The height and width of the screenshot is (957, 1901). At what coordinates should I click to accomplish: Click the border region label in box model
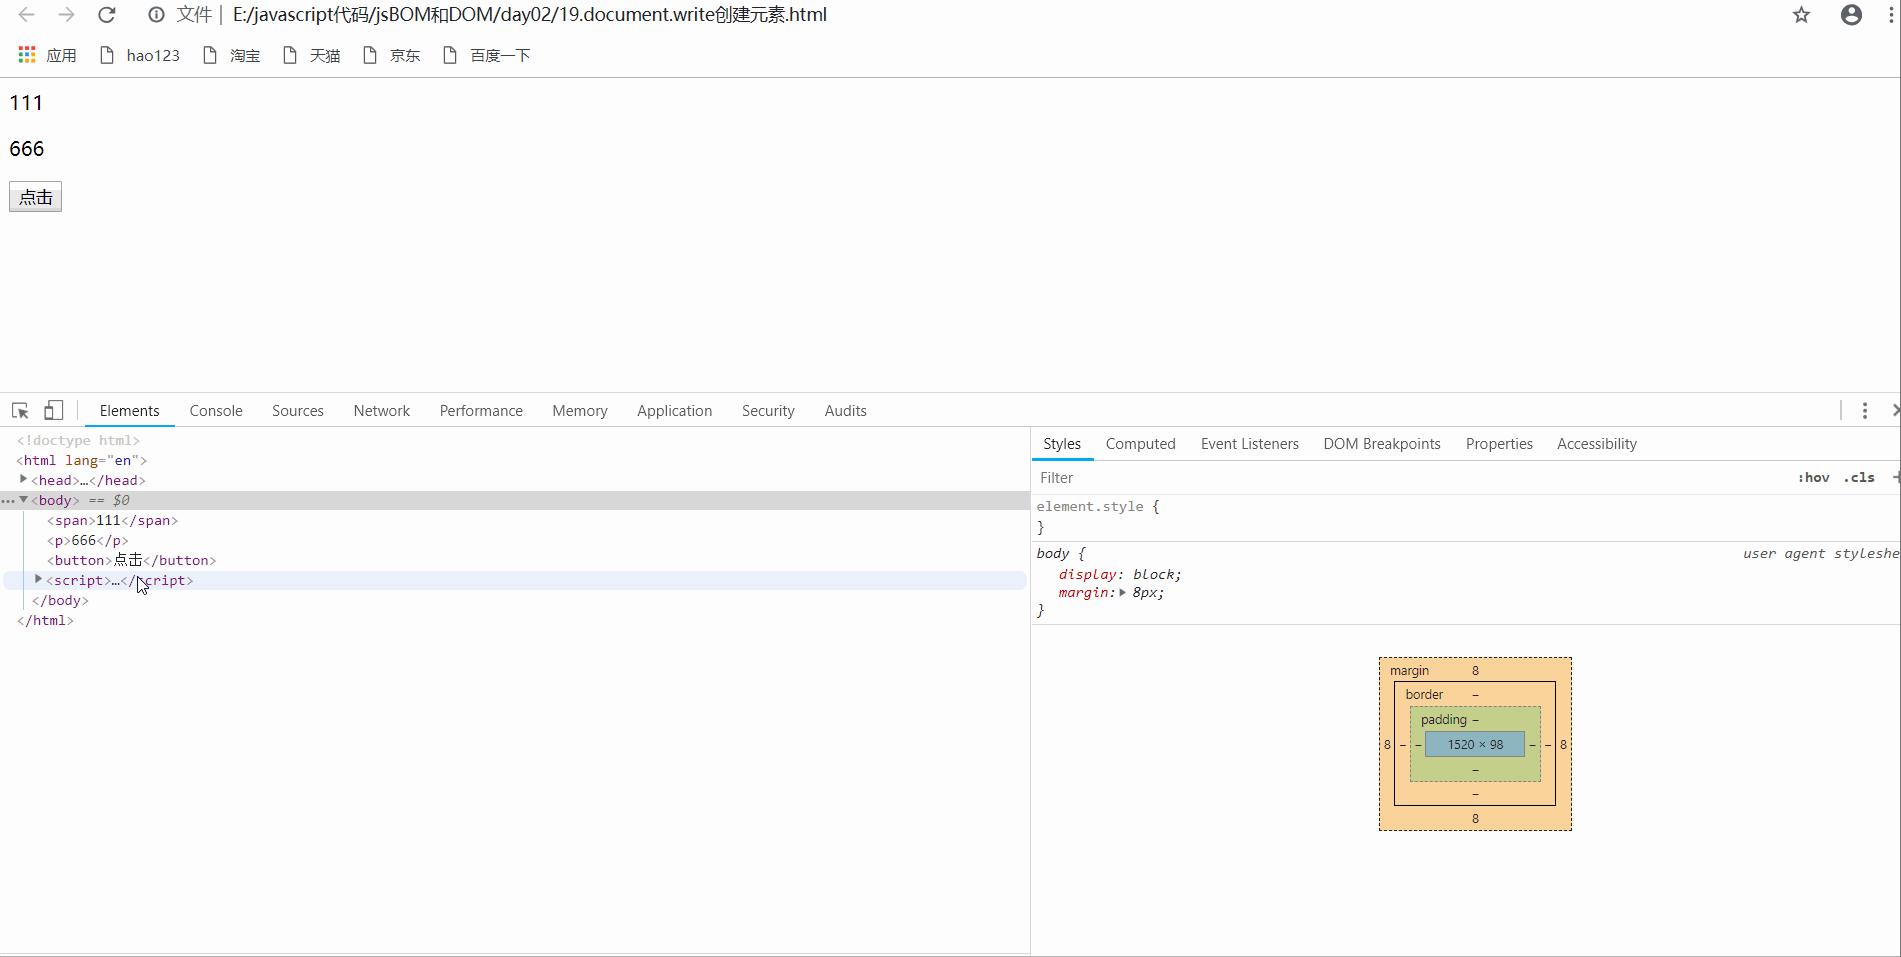click(1424, 695)
